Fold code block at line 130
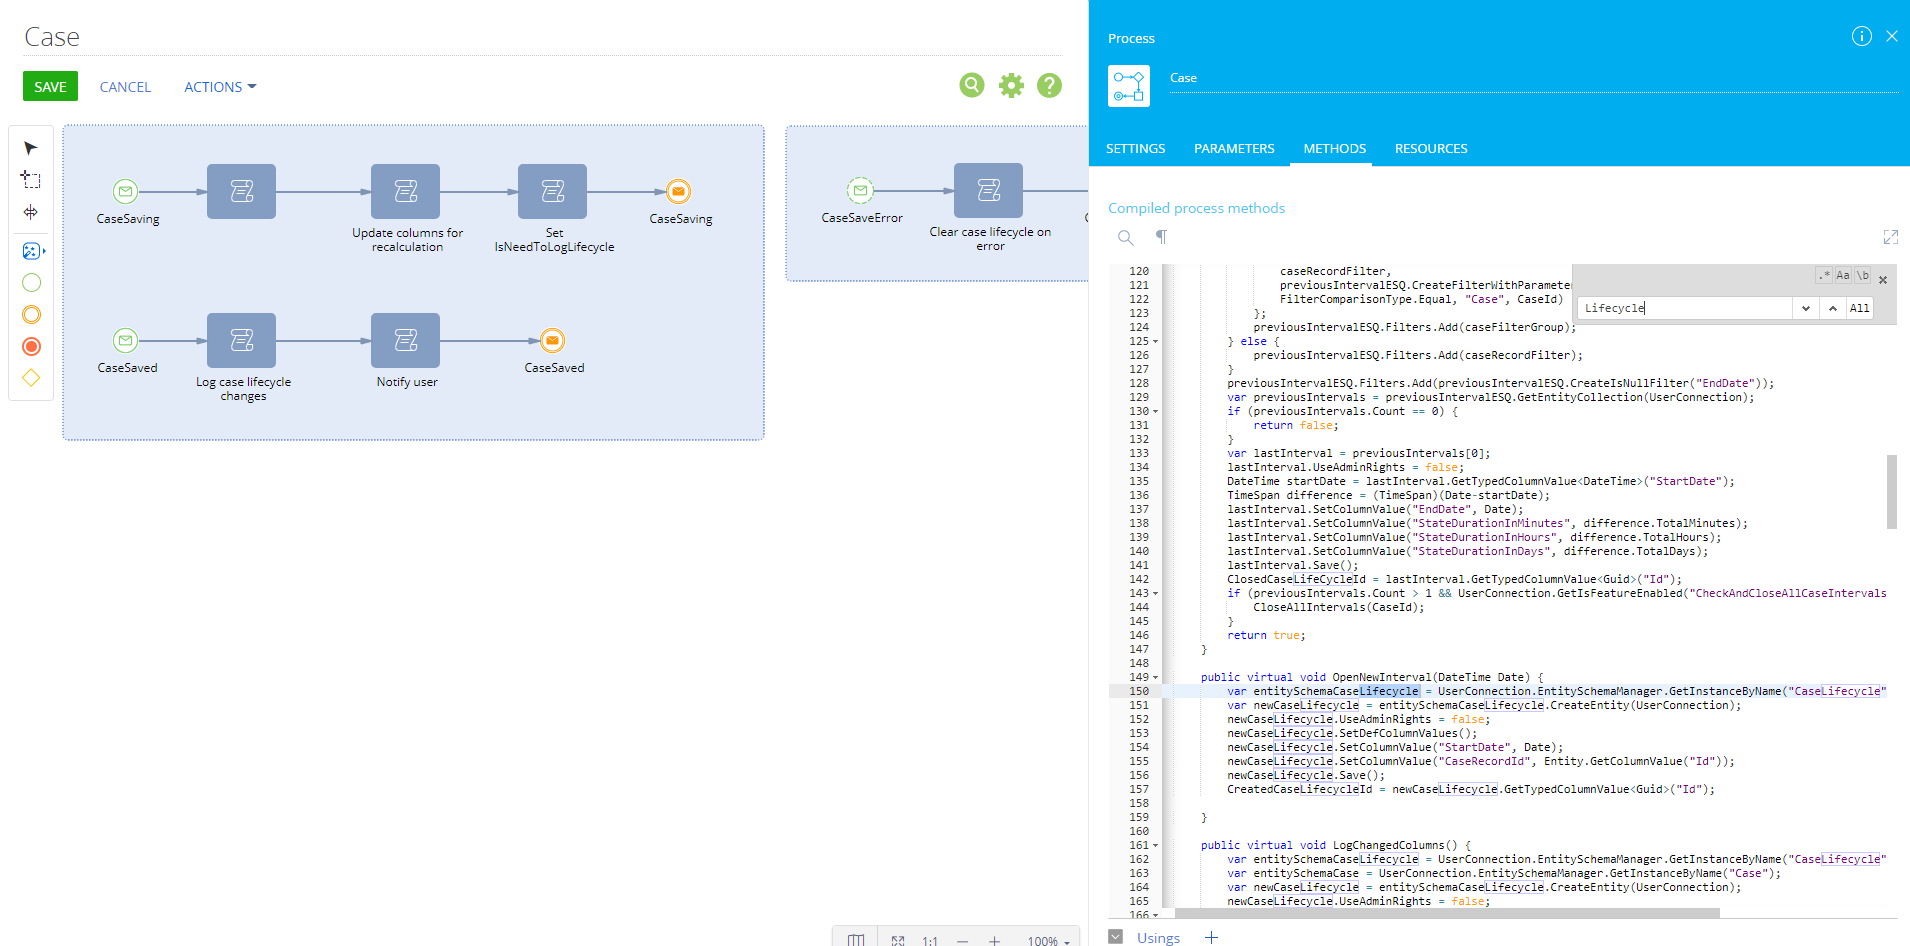This screenshot has height=946, width=1910. point(1156,412)
